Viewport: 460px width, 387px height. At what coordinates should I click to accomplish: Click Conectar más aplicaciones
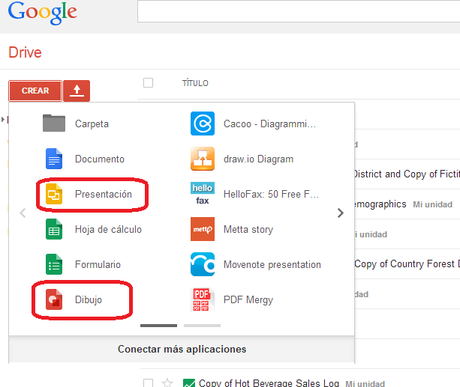tap(182, 349)
